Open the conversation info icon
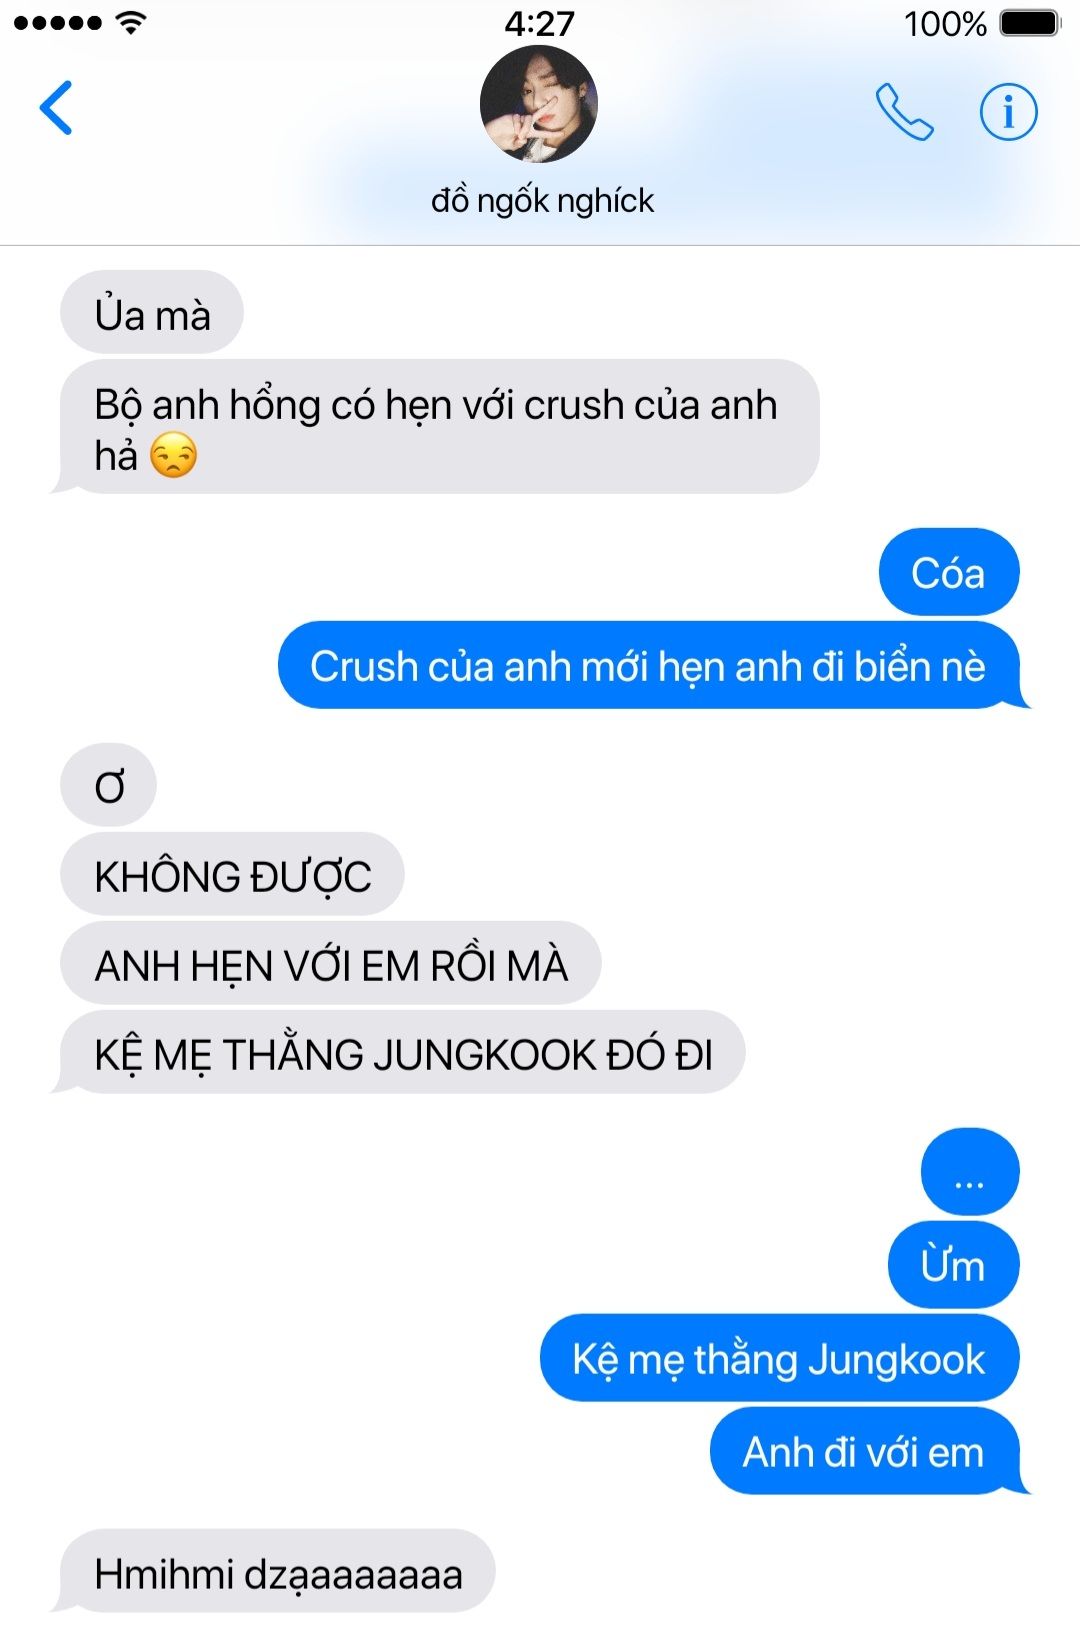1080x1634 pixels. pos(1008,111)
